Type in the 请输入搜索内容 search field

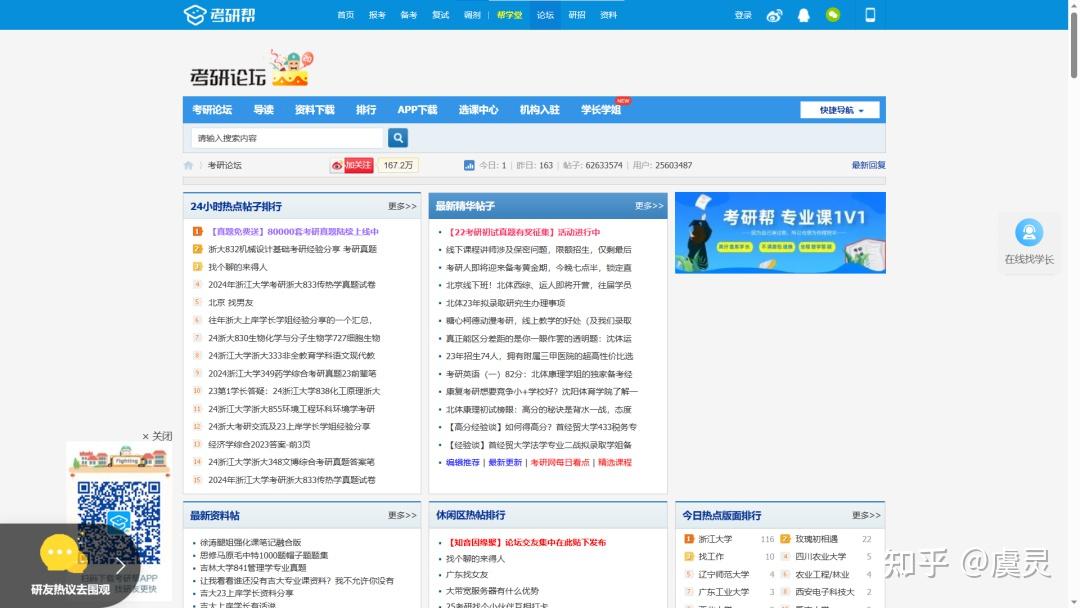(x=285, y=137)
